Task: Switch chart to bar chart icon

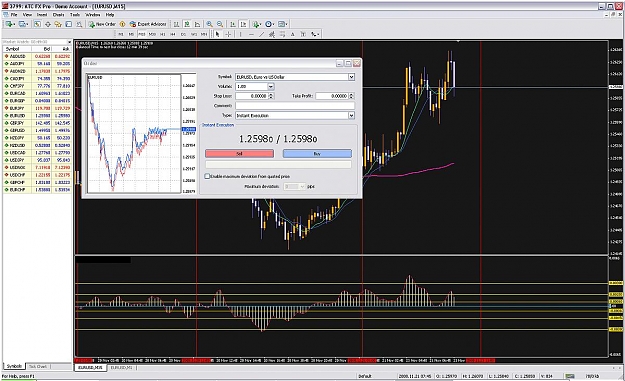Action: pos(176,24)
